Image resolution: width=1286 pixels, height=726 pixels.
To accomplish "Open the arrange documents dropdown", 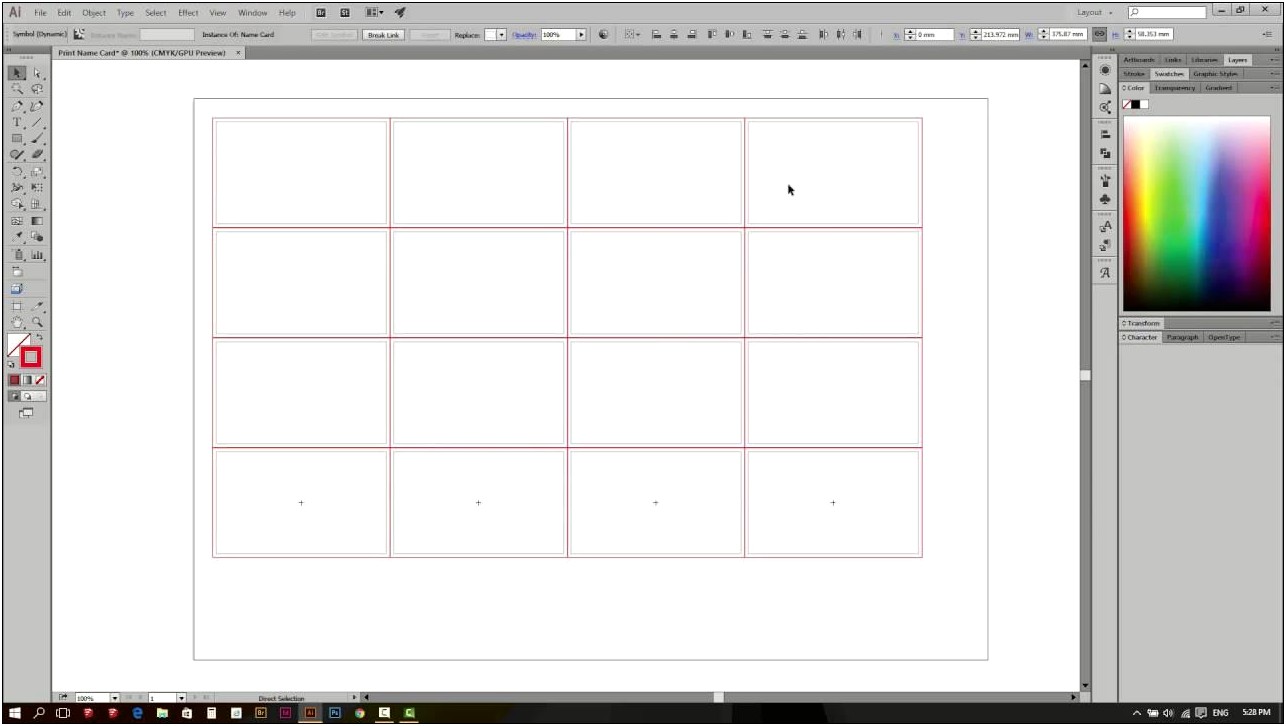I will [374, 13].
